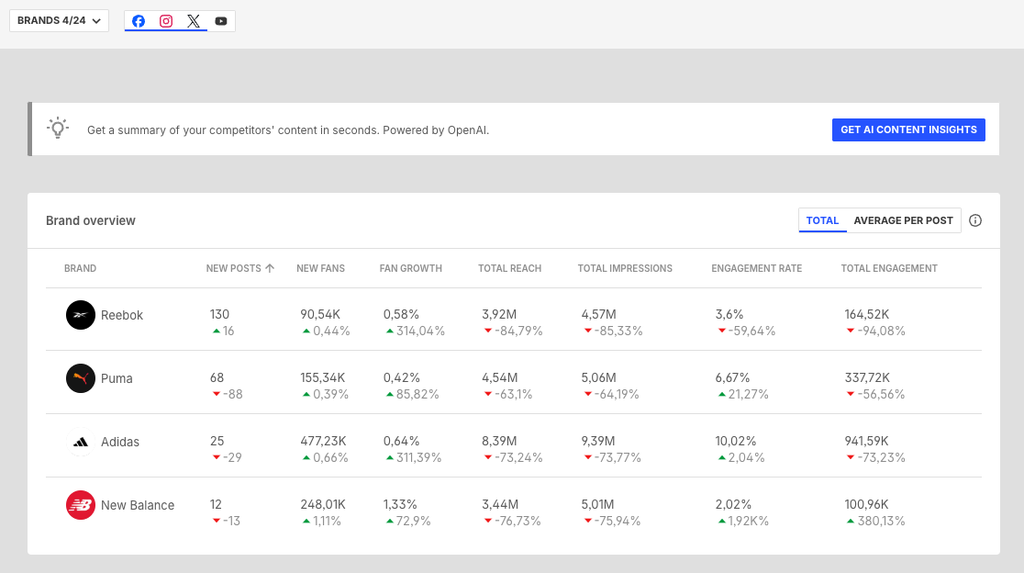The width and height of the screenshot is (1024, 573).
Task: Sort by the Total Engagement column header
Action: coord(888,268)
